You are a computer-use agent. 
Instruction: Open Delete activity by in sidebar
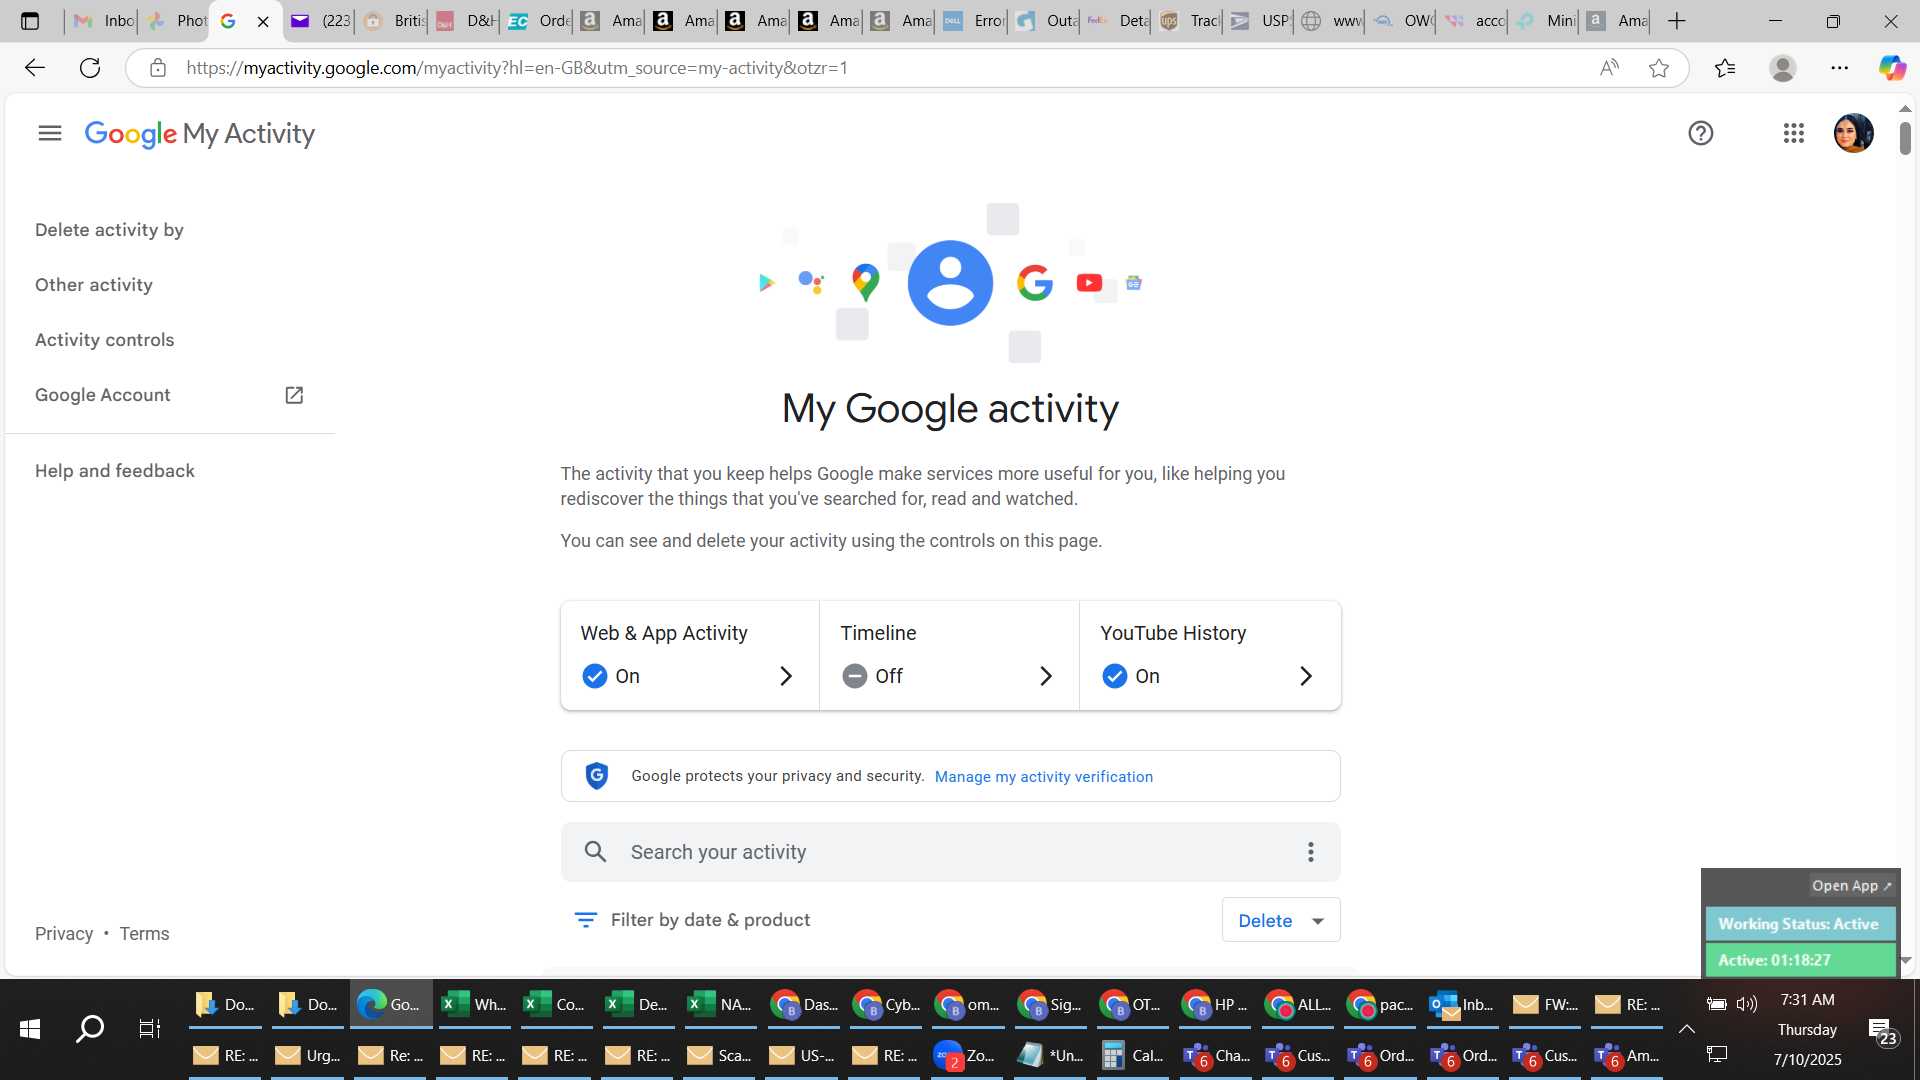(109, 230)
